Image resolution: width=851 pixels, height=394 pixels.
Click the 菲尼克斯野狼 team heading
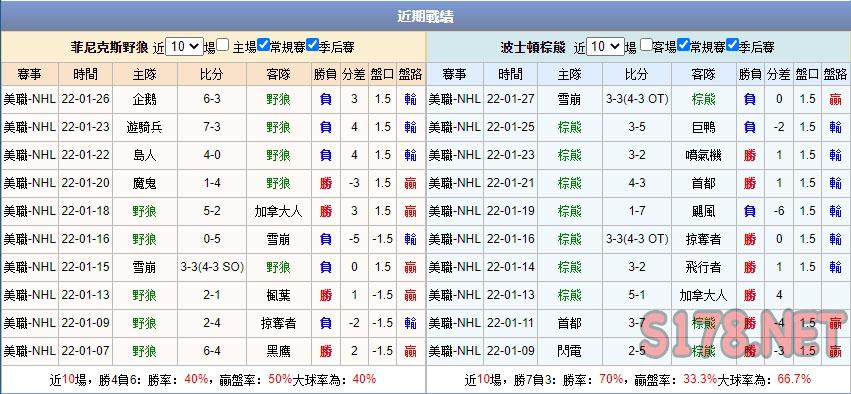[109, 47]
